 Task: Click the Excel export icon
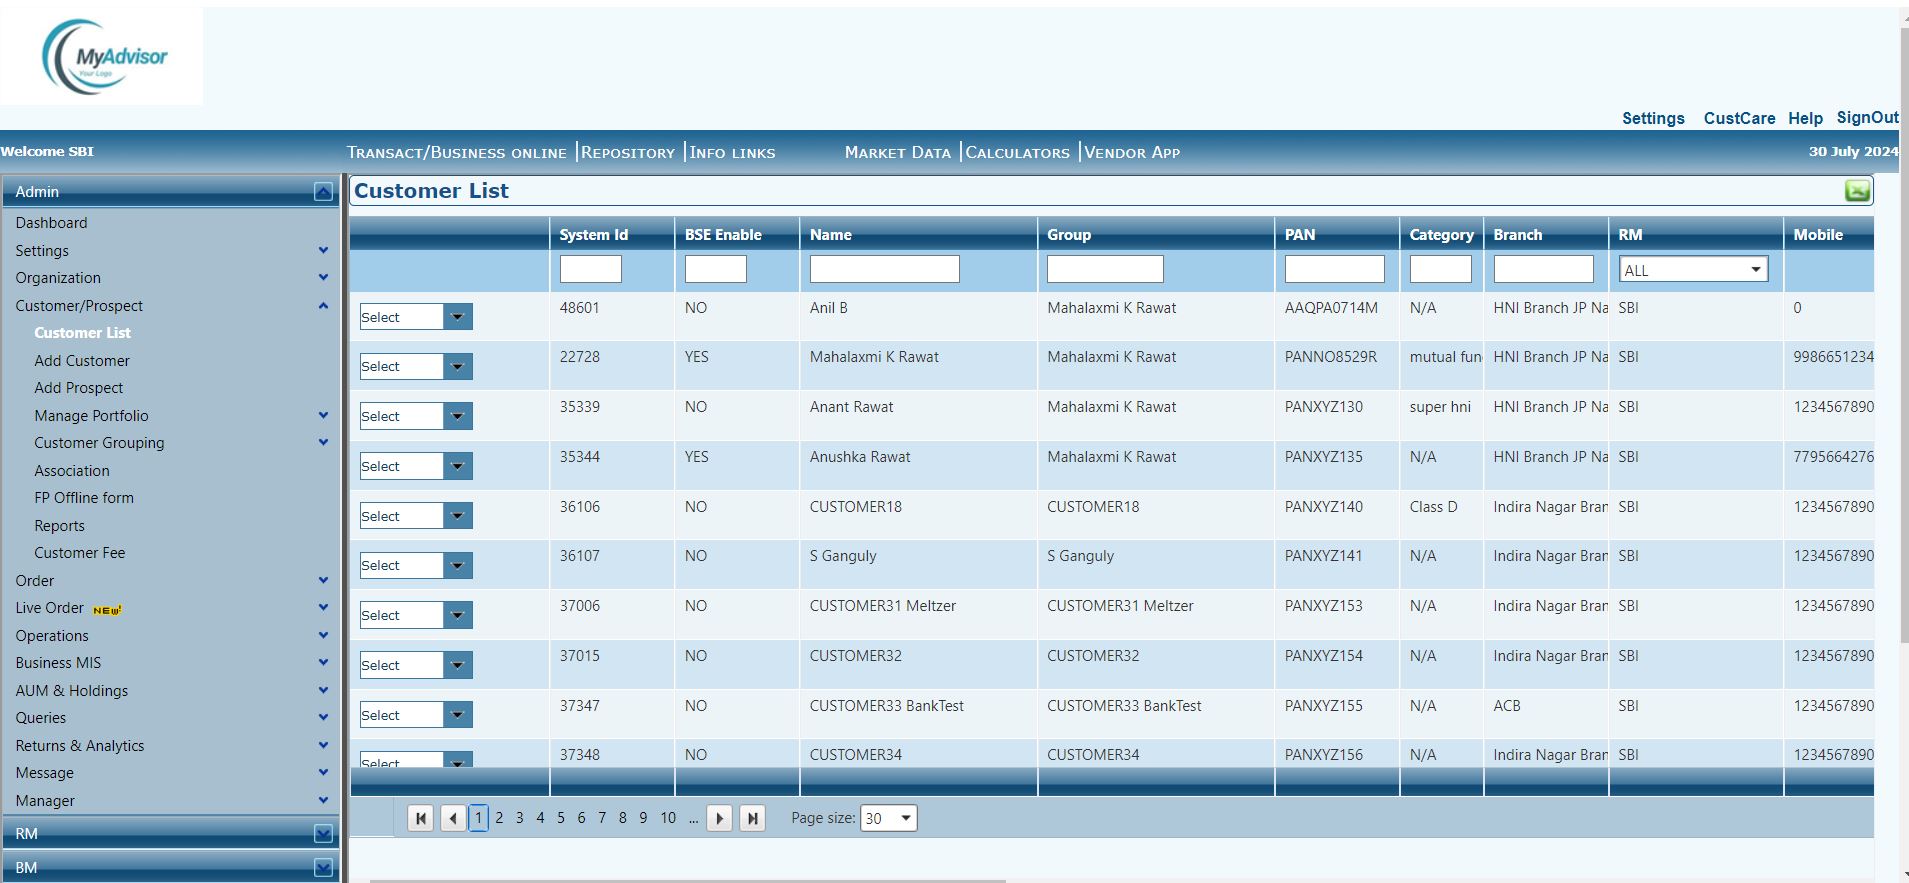[1857, 191]
